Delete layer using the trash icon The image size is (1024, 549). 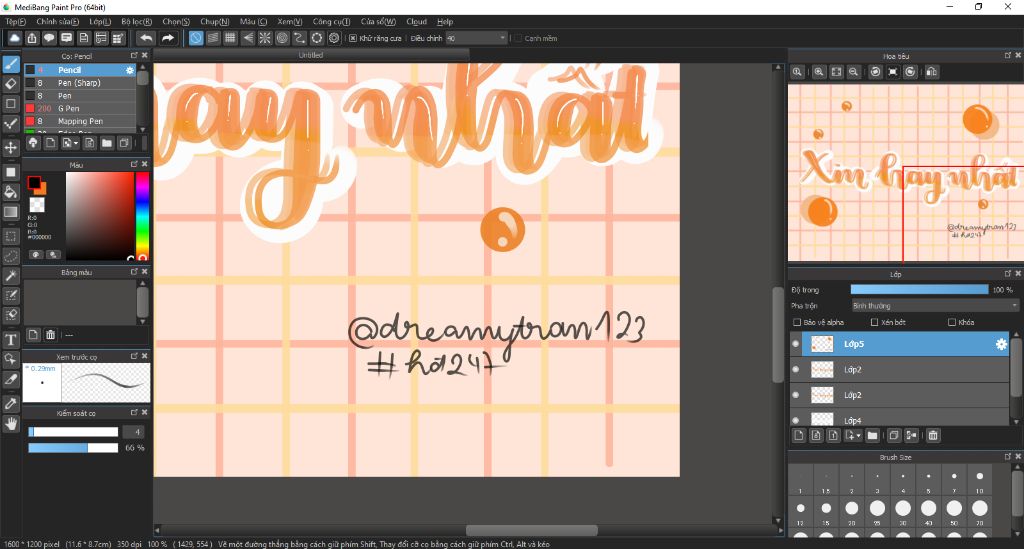(x=933, y=435)
